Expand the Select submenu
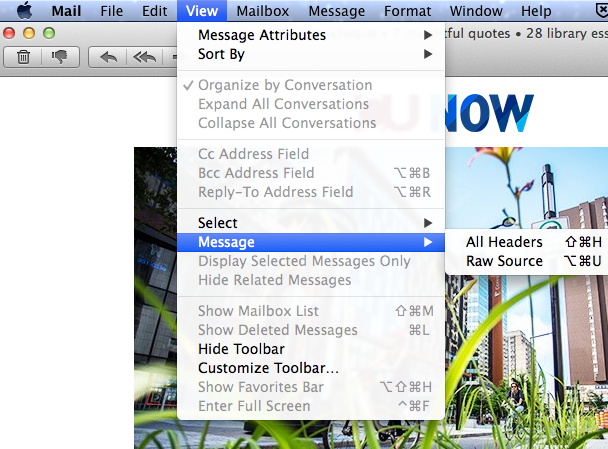 point(218,223)
